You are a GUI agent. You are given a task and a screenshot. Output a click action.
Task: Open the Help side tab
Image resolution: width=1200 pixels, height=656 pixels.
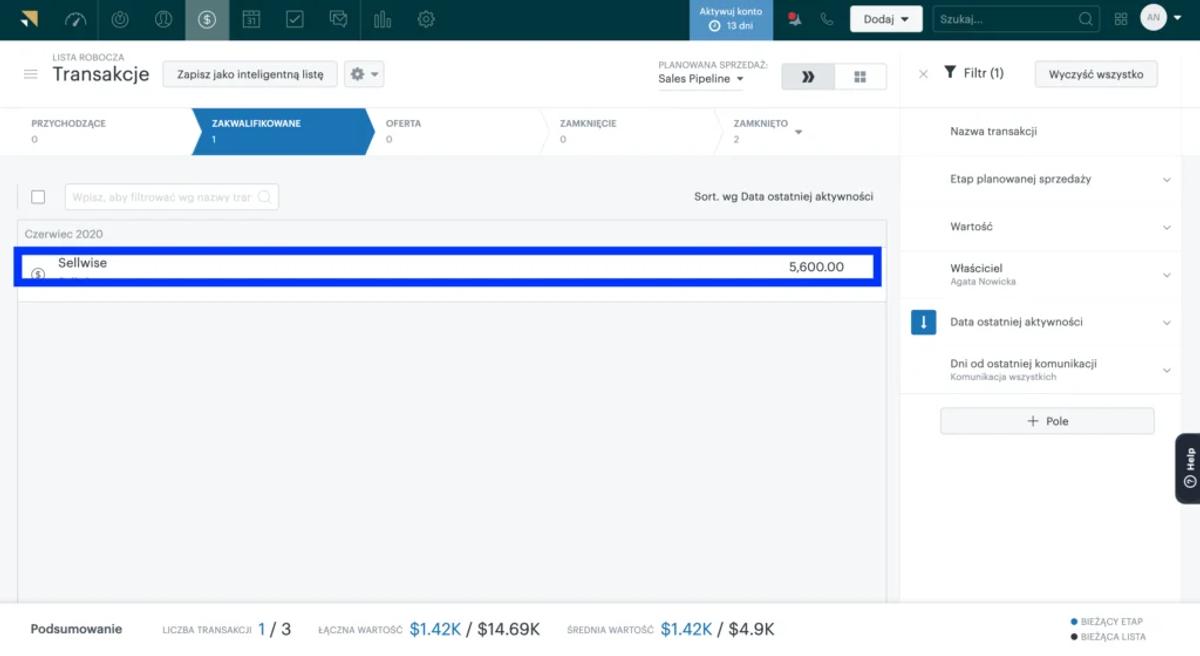1188,468
